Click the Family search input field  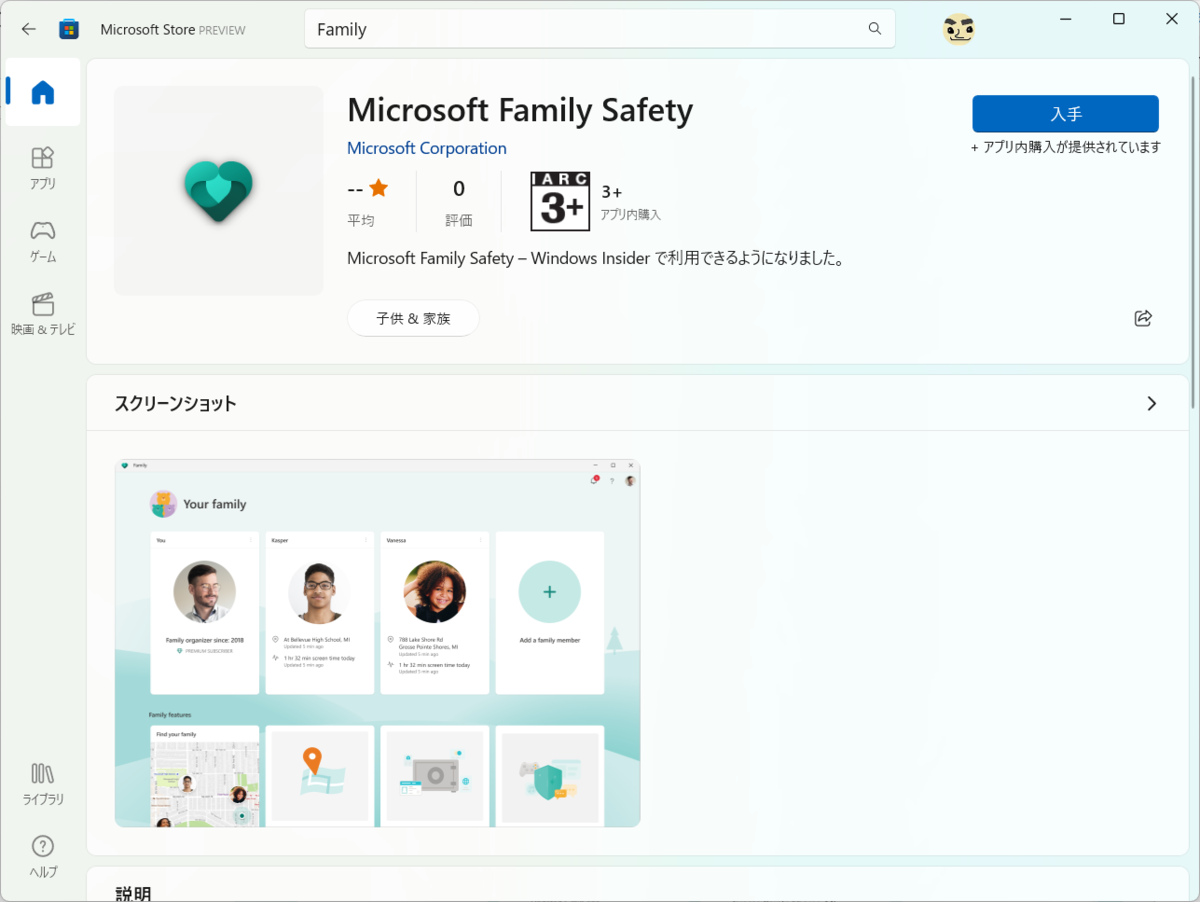click(599, 29)
